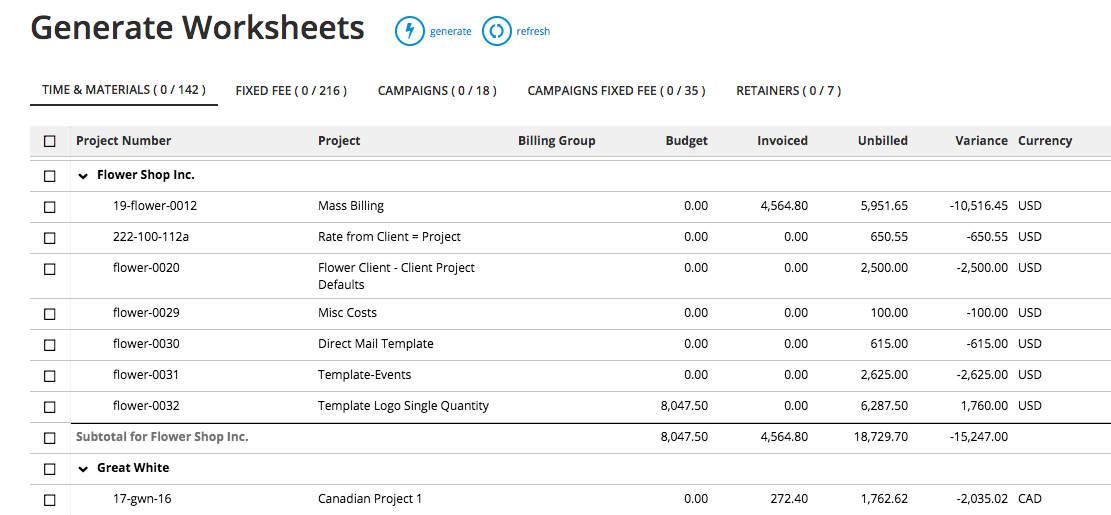This screenshot has width=1111, height=515.
Task: Open the Campaigns ( 0 / 18 ) tab
Action: pyautogui.click(x=437, y=91)
